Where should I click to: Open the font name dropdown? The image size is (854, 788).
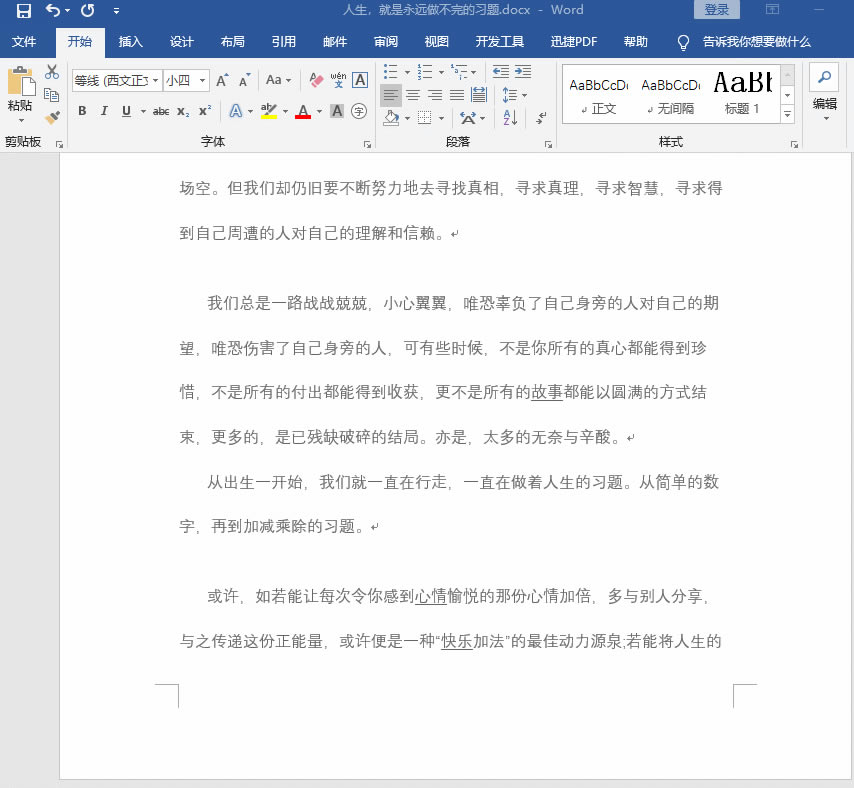[x=156, y=80]
